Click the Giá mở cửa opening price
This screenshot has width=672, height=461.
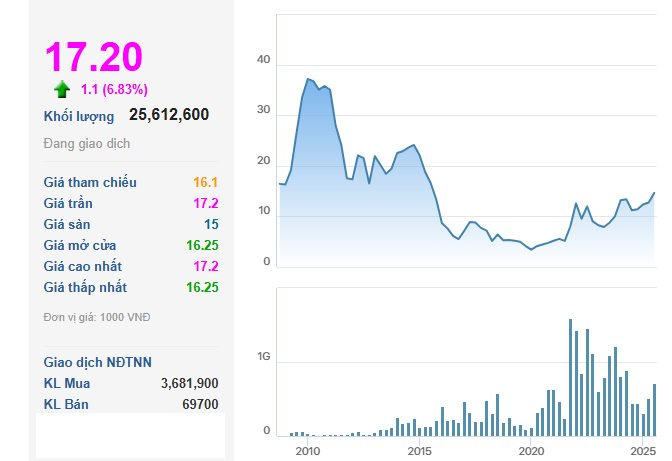click(x=201, y=245)
